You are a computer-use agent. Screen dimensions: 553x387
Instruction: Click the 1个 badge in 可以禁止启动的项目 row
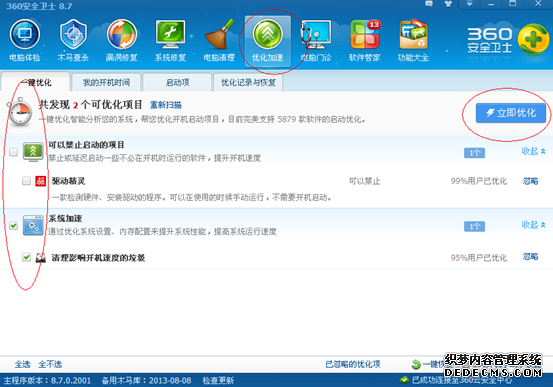point(474,153)
